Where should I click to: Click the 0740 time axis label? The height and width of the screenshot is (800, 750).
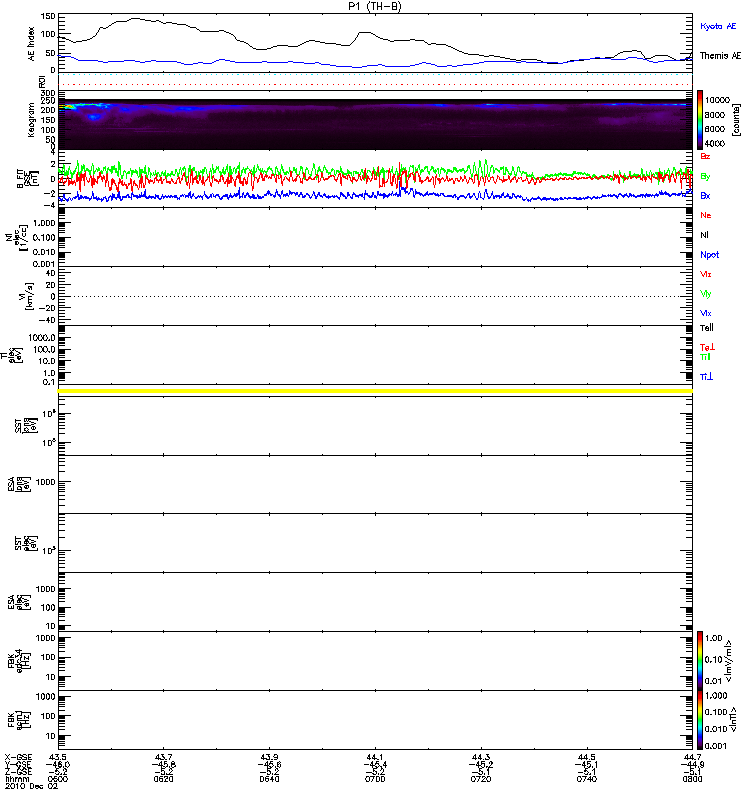(587, 779)
